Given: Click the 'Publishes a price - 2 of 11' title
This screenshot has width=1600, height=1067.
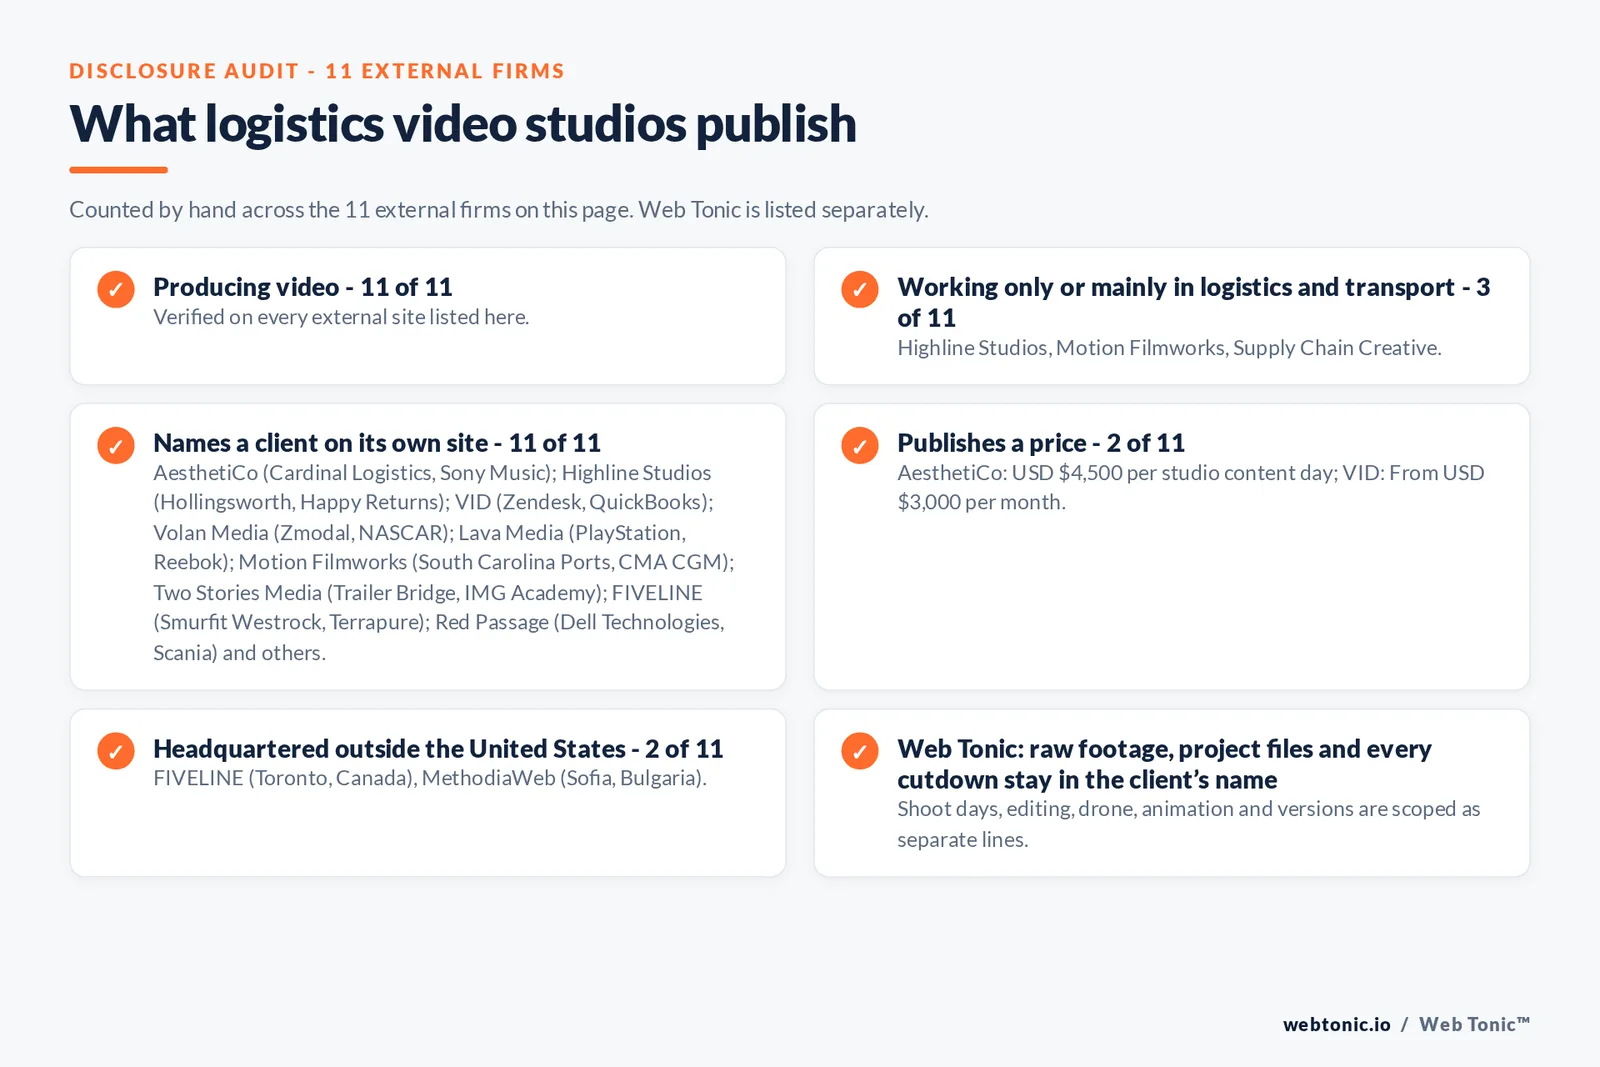Looking at the screenshot, I should pos(1041,443).
